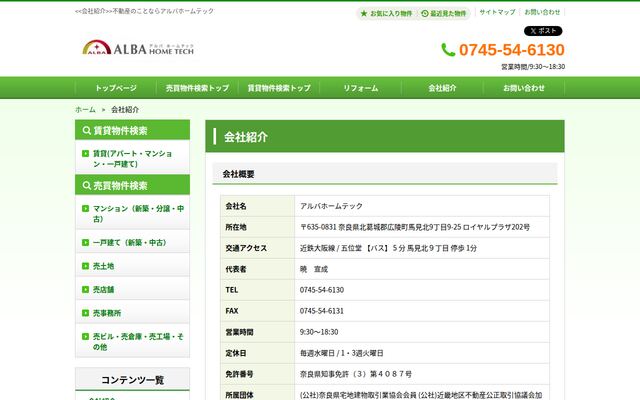The height and width of the screenshot is (400, 640).
Task: Click the 交通アクセス value 近鉄大阪線 / 五位堂
Action: click(388, 248)
